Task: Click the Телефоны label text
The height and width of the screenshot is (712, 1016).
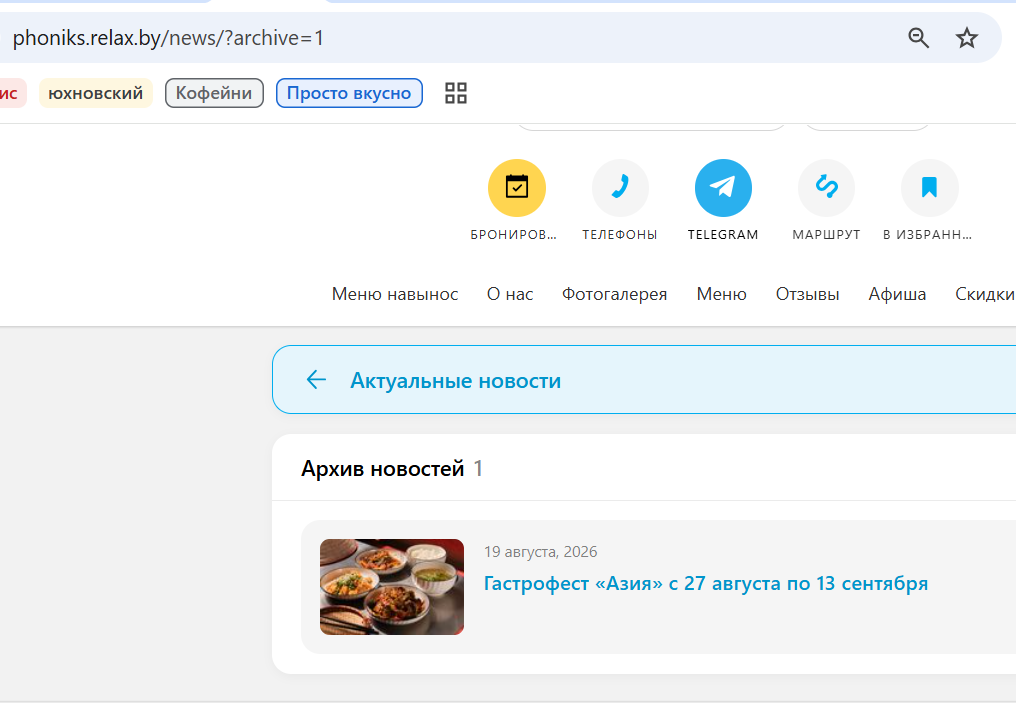Action: coord(620,235)
